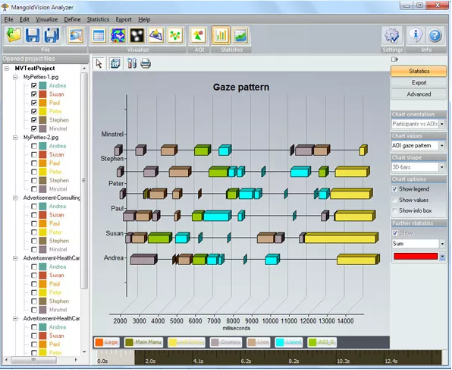Print the chart with the printer icon
The width and height of the screenshot is (452, 370).
click(x=146, y=63)
